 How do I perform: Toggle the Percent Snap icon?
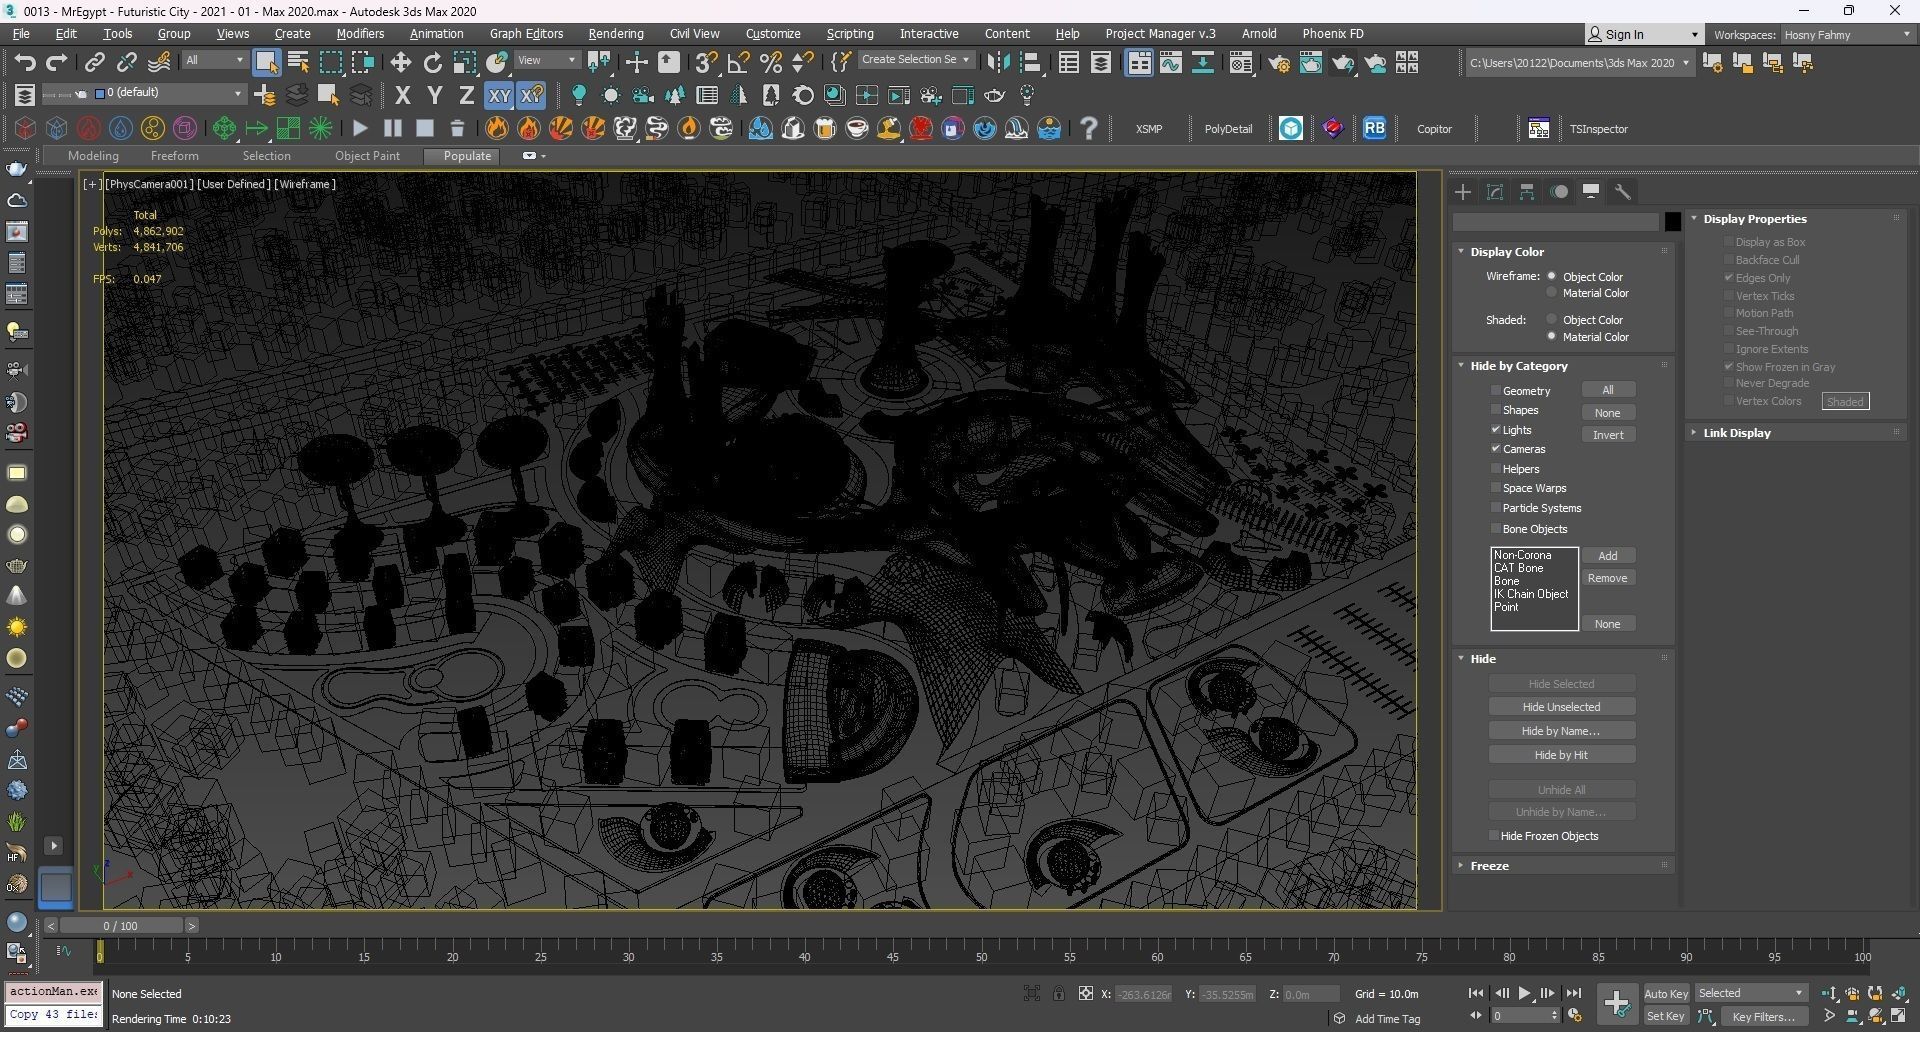click(771, 63)
